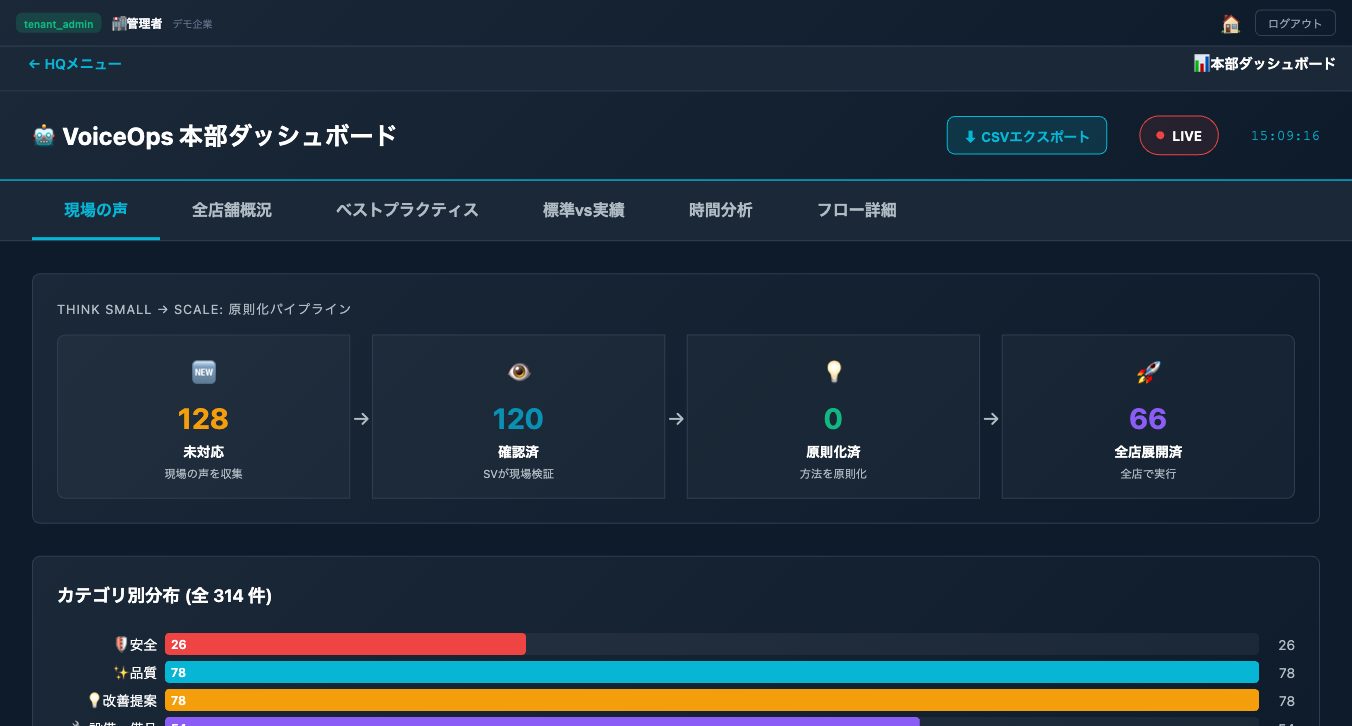Click the lightbulb icon on the 原則化済 stage
The image size is (1352, 726).
(833, 371)
